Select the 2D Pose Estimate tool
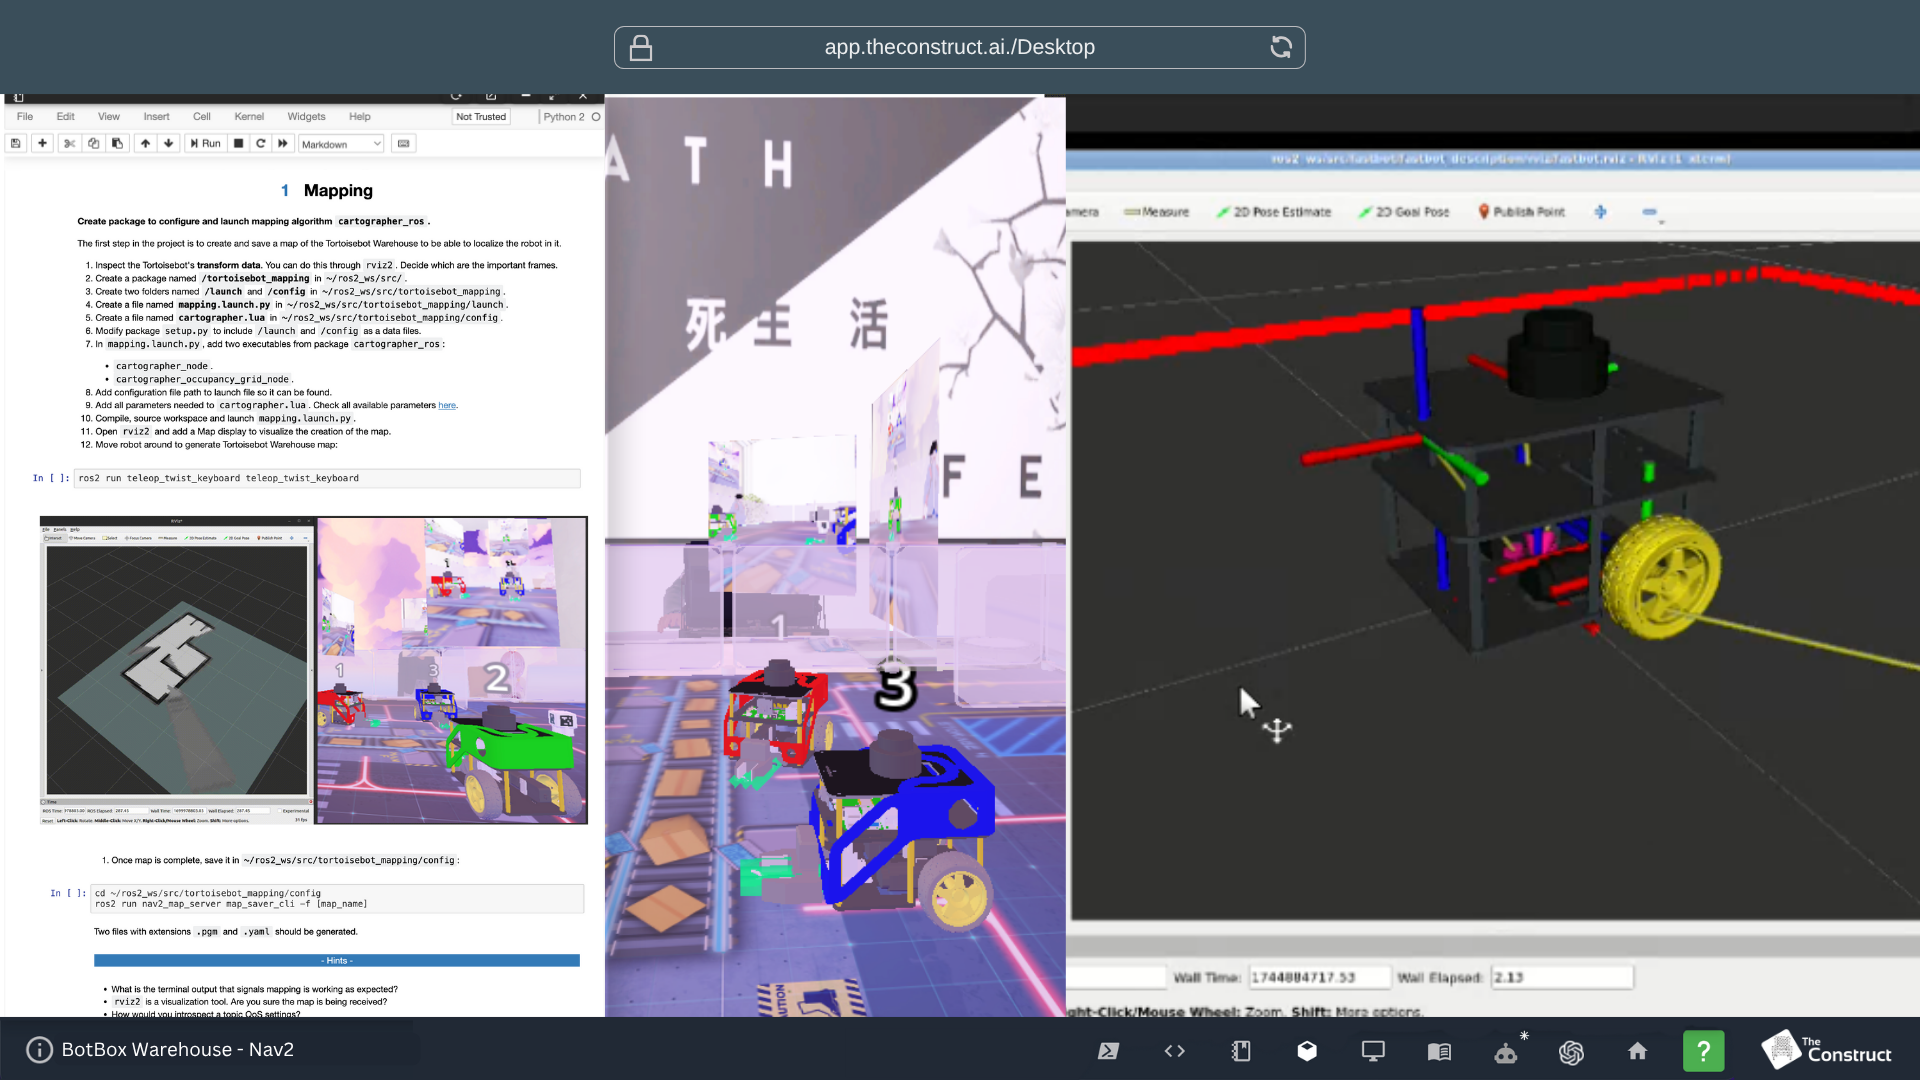Image resolution: width=1920 pixels, height=1080 pixels. tap(1274, 212)
